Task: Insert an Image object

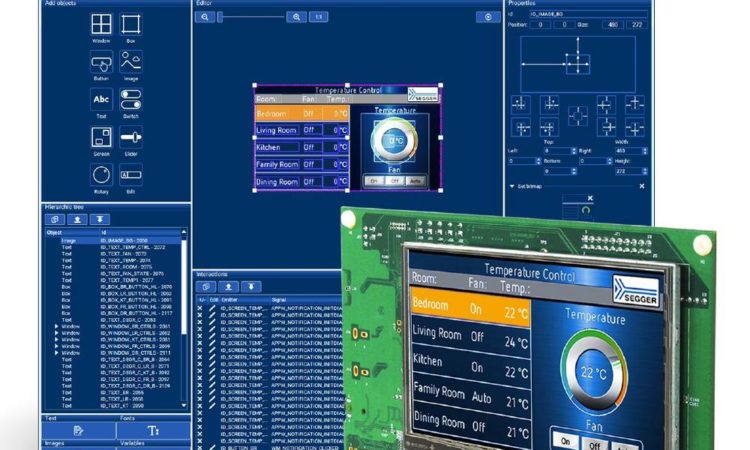Action: [131, 64]
